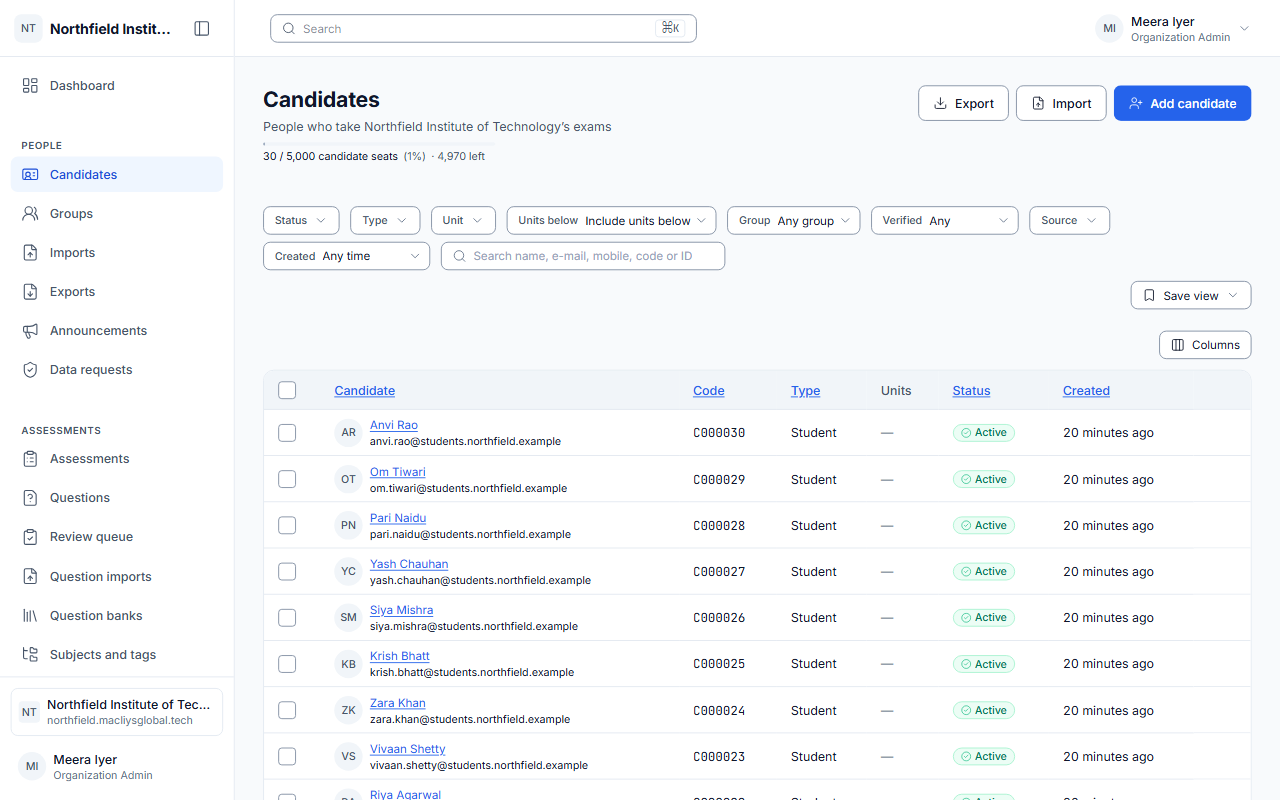This screenshot has height=800, width=1280.
Task: Click the magnifier icon in top search
Action: (290, 29)
